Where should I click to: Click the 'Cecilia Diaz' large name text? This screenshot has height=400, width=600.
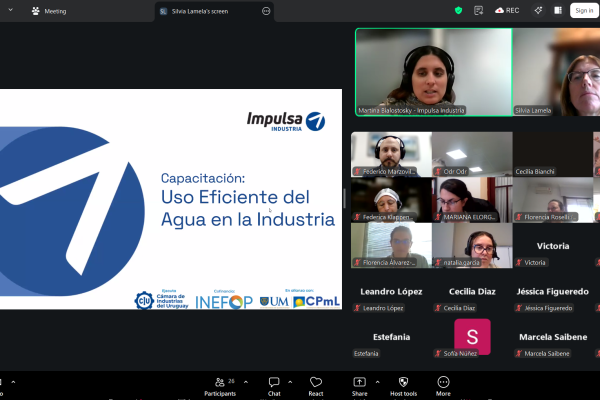click(x=472, y=292)
